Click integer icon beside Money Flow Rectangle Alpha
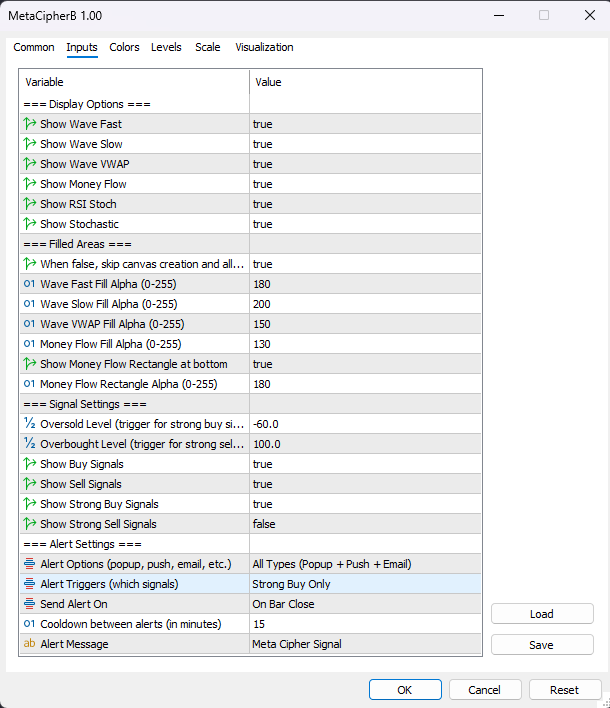This screenshot has height=708, width=610. 29,384
